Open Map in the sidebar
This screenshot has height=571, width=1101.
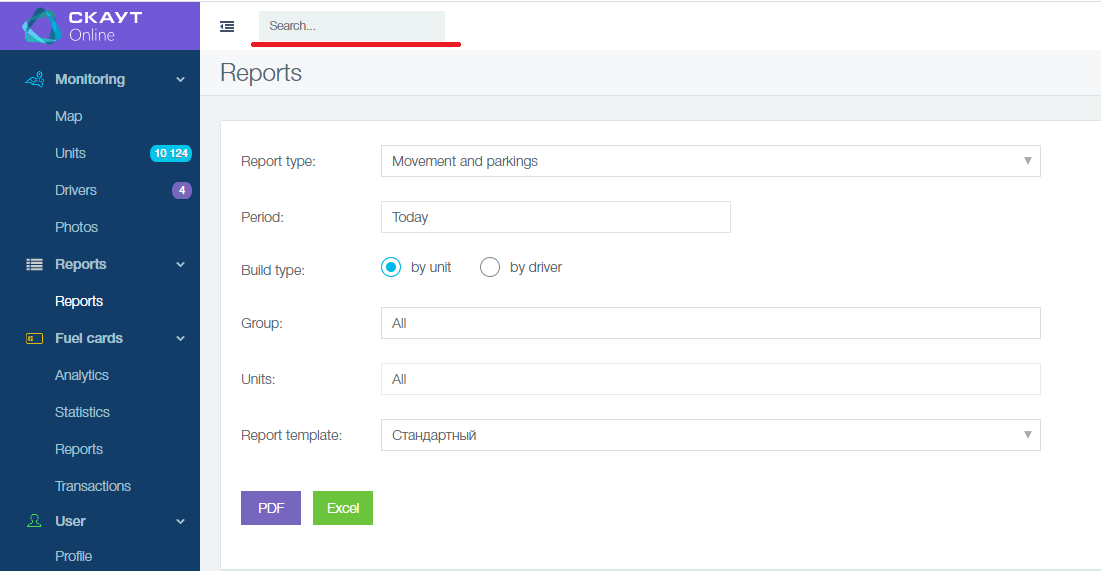tap(69, 116)
